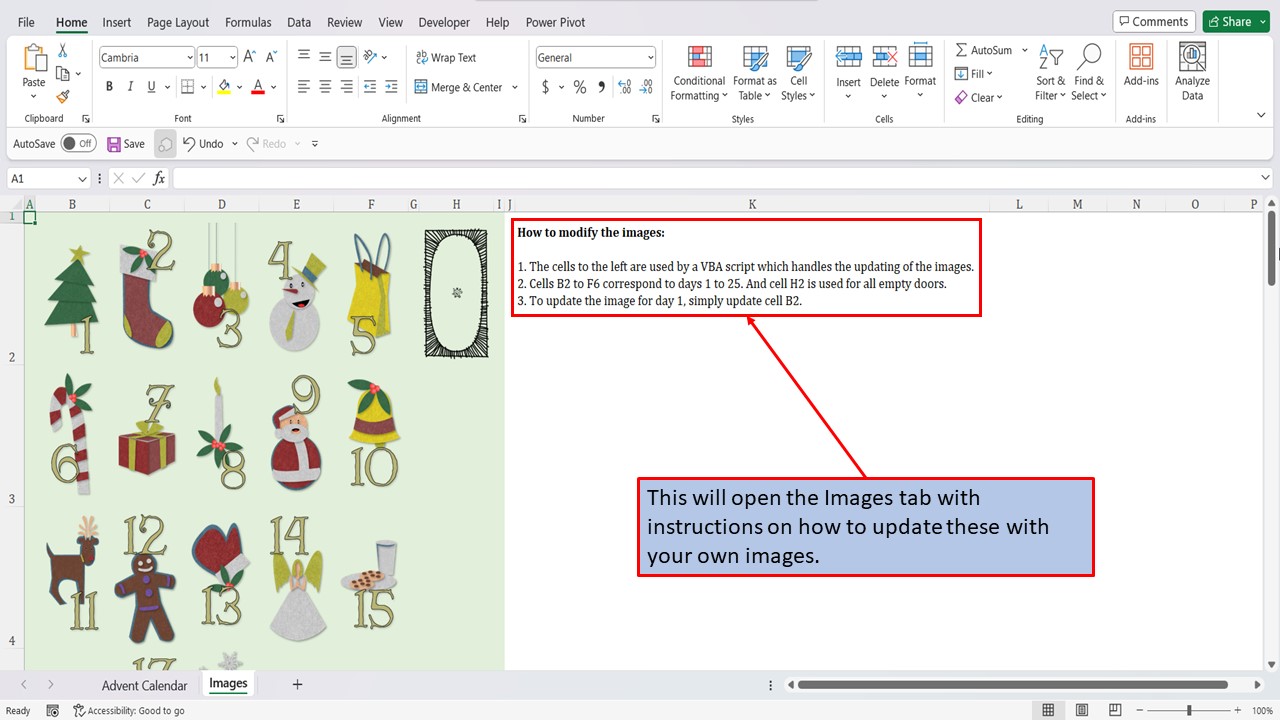
Task: Open Conditional Formatting options
Action: click(698, 72)
